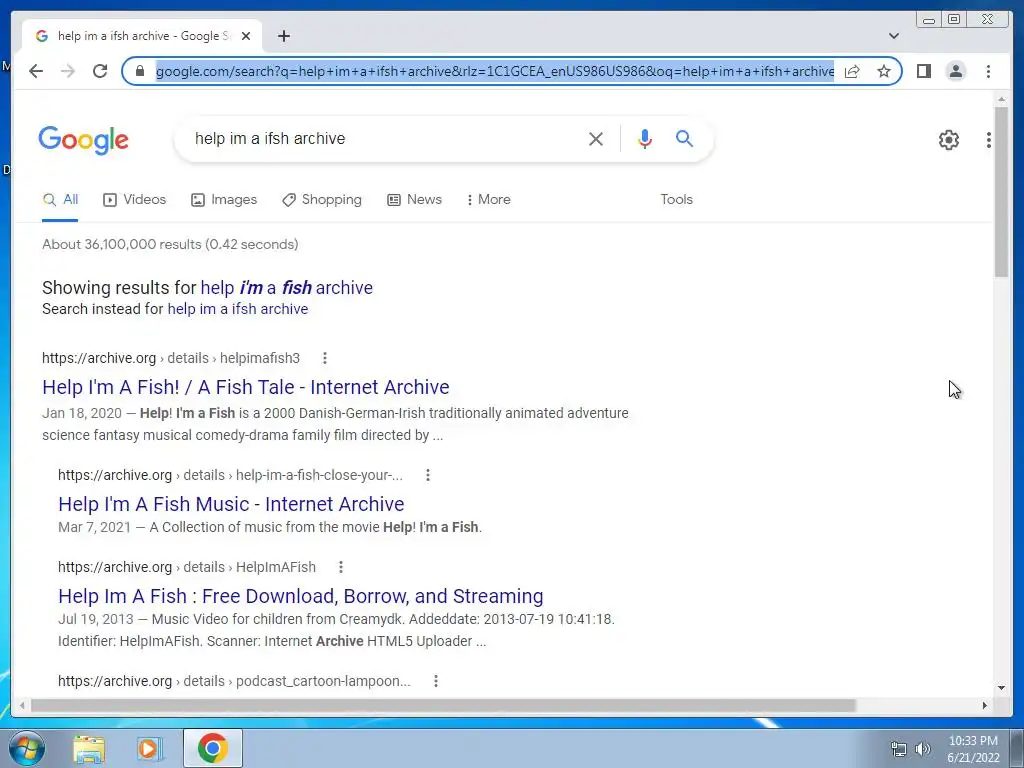Click the vertical scrollbar thumb
Viewport: 1024px width, 768px height.
pyautogui.click(x=1001, y=192)
